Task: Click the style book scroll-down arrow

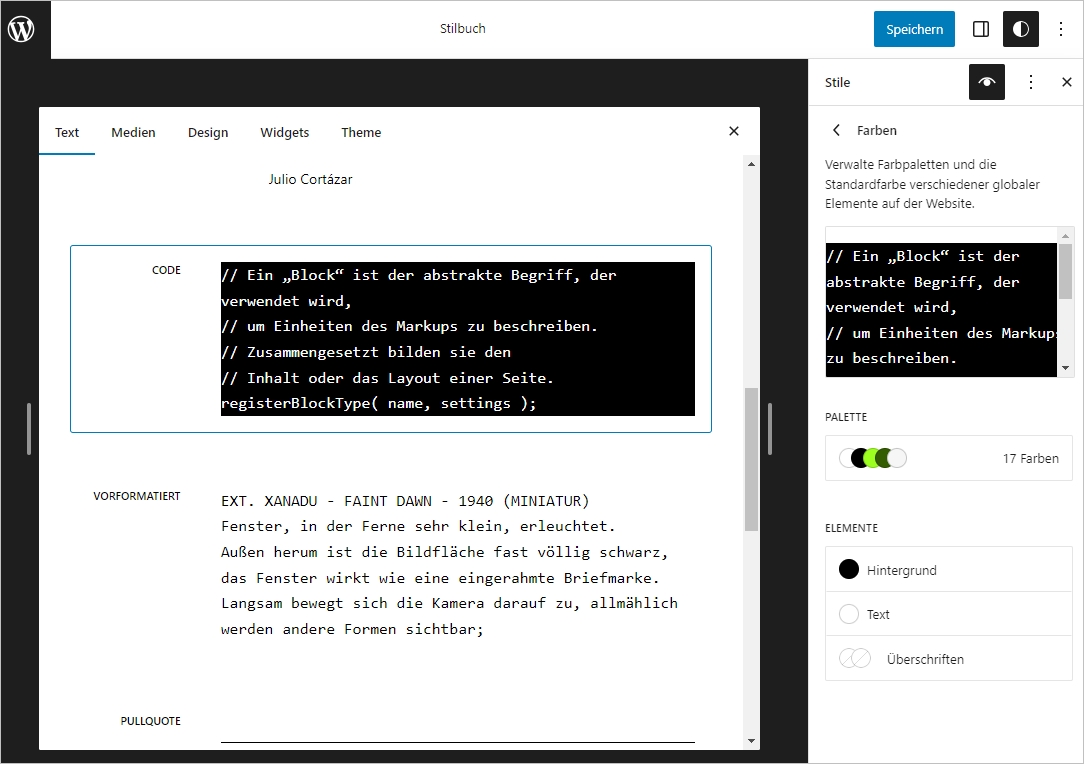Action: pyautogui.click(x=751, y=741)
